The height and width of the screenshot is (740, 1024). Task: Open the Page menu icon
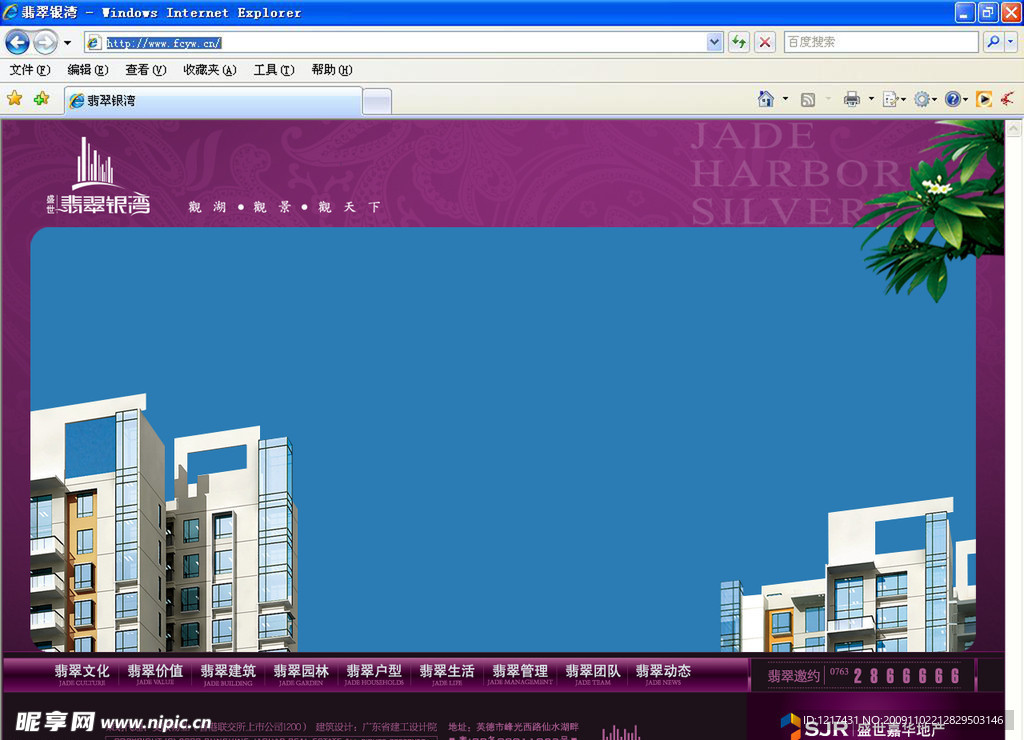[x=893, y=99]
